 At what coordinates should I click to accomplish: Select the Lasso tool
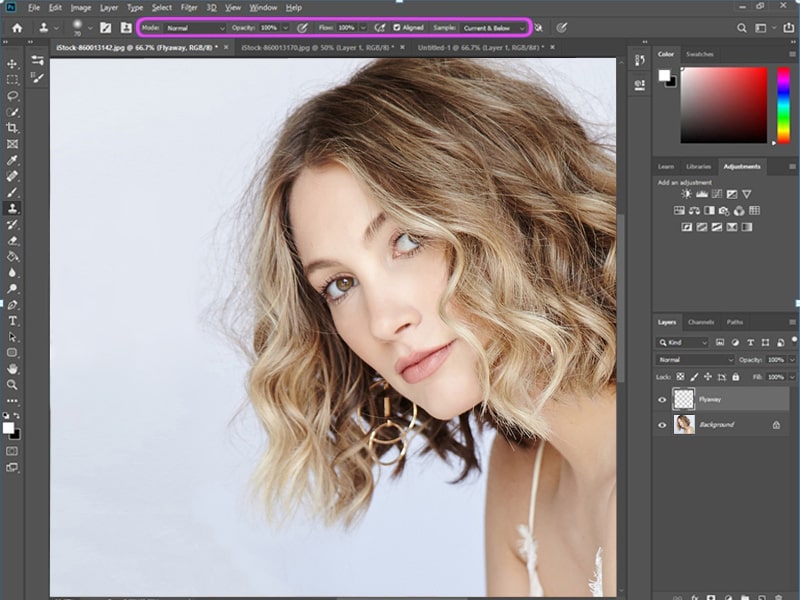(x=12, y=96)
